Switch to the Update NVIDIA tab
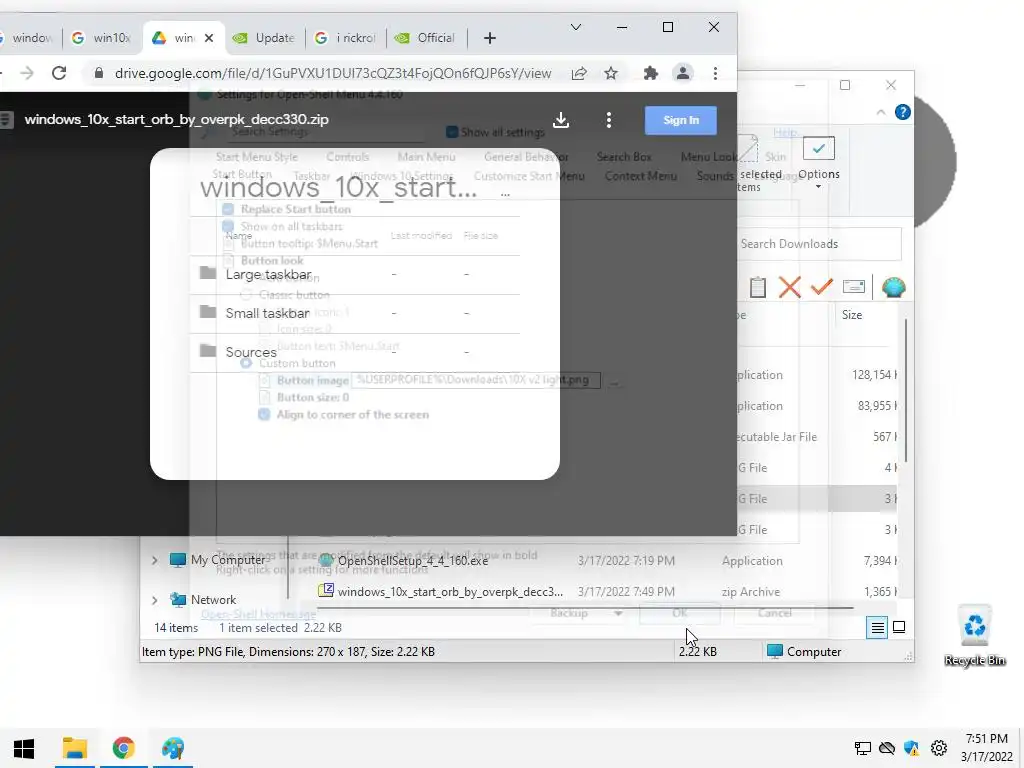This screenshot has height=768, width=1024. 264,38
